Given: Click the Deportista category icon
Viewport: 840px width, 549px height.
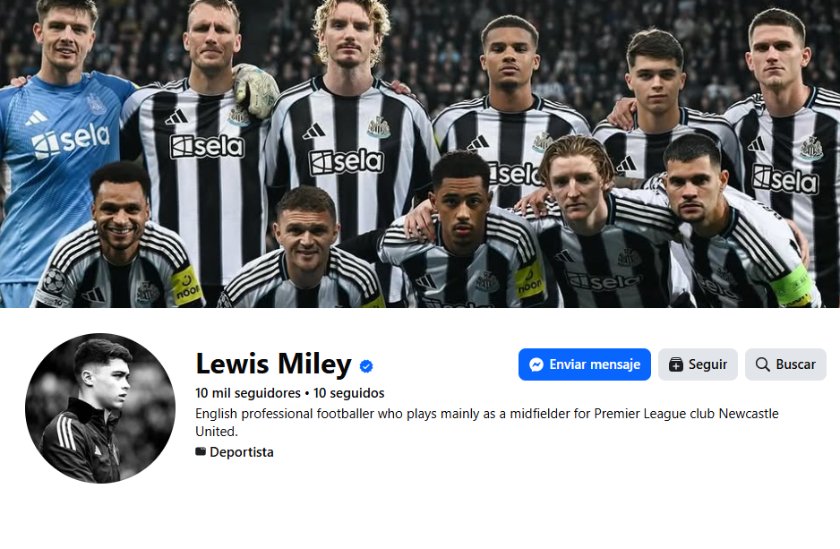Looking at the screenshot, I should coord(201,452).
